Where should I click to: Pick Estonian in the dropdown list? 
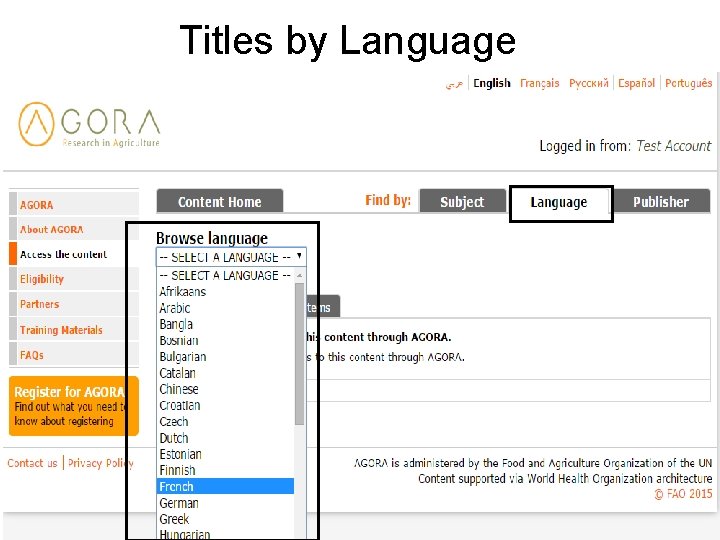[225, 454]
